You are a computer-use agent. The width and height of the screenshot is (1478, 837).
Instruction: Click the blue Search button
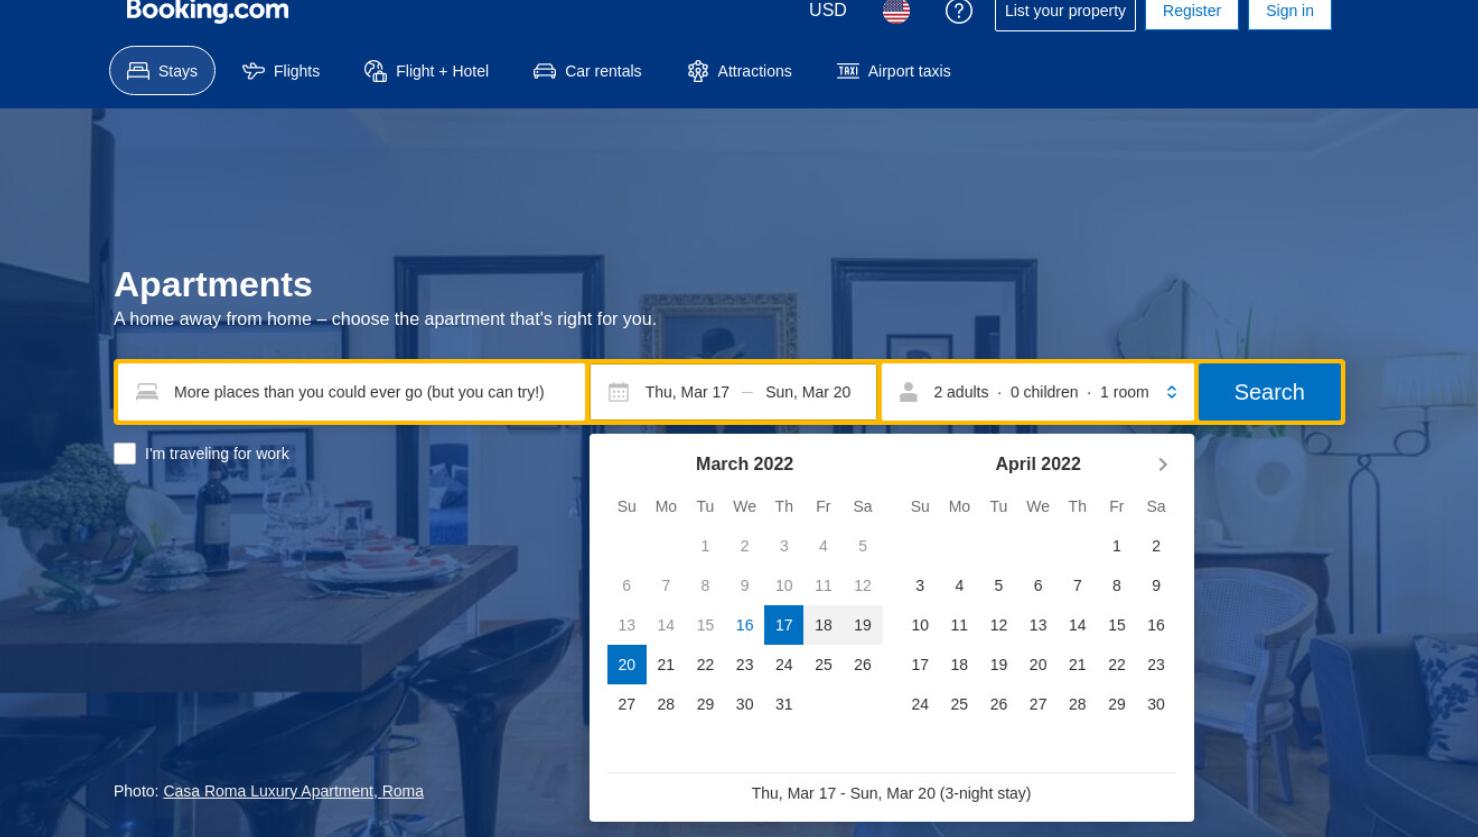pos(1269,392)
